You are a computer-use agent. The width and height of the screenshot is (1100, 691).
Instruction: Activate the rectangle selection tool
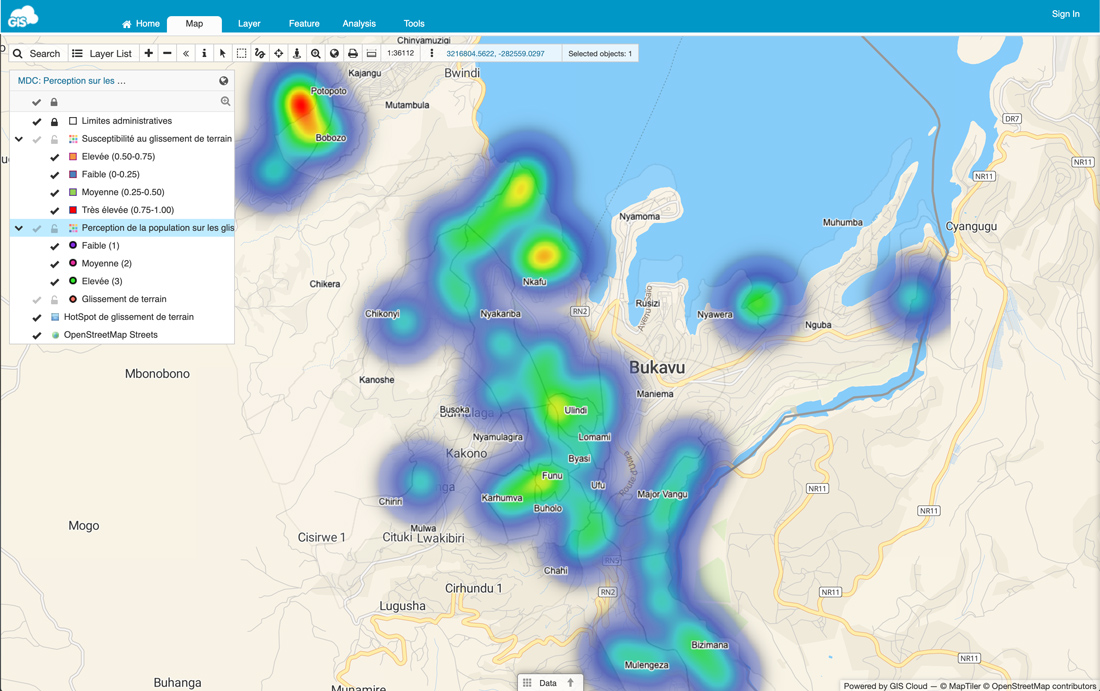point(240,52)
